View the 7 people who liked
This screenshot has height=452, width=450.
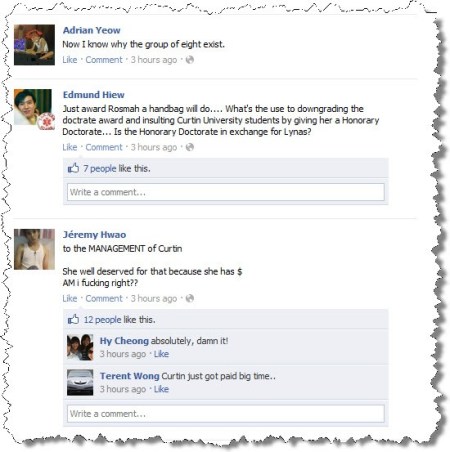point(100,169)
